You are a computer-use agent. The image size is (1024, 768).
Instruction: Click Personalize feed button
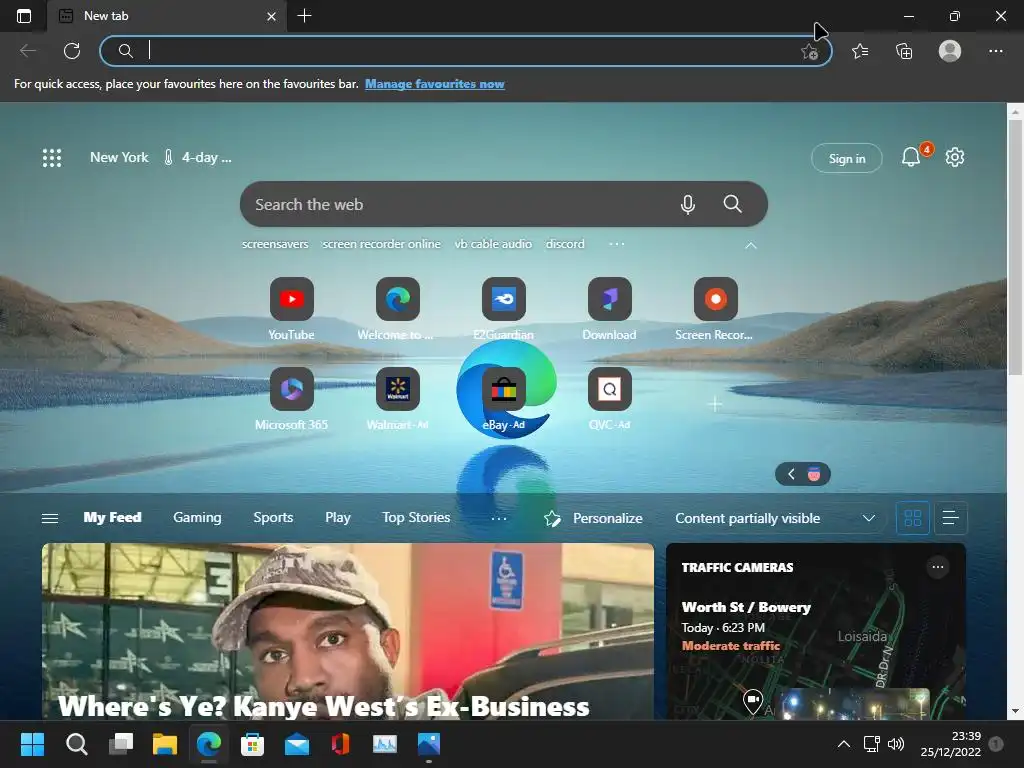point(593,519)
